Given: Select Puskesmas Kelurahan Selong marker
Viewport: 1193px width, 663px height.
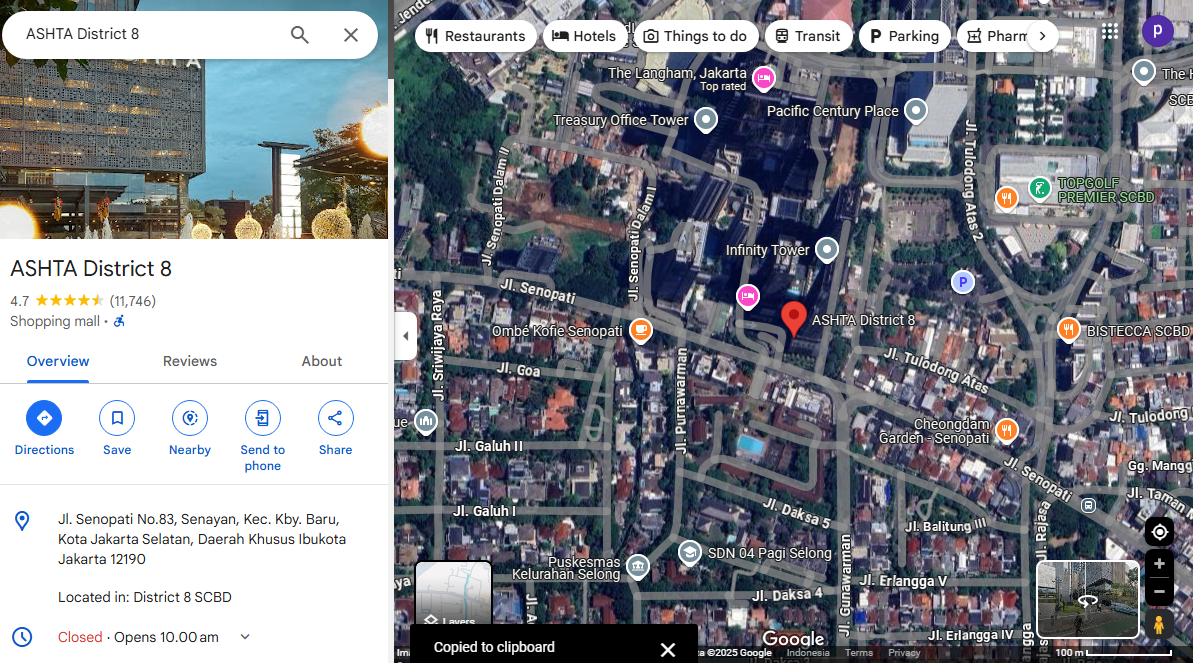Looking at the screenshot, I should tap(638, 566).
